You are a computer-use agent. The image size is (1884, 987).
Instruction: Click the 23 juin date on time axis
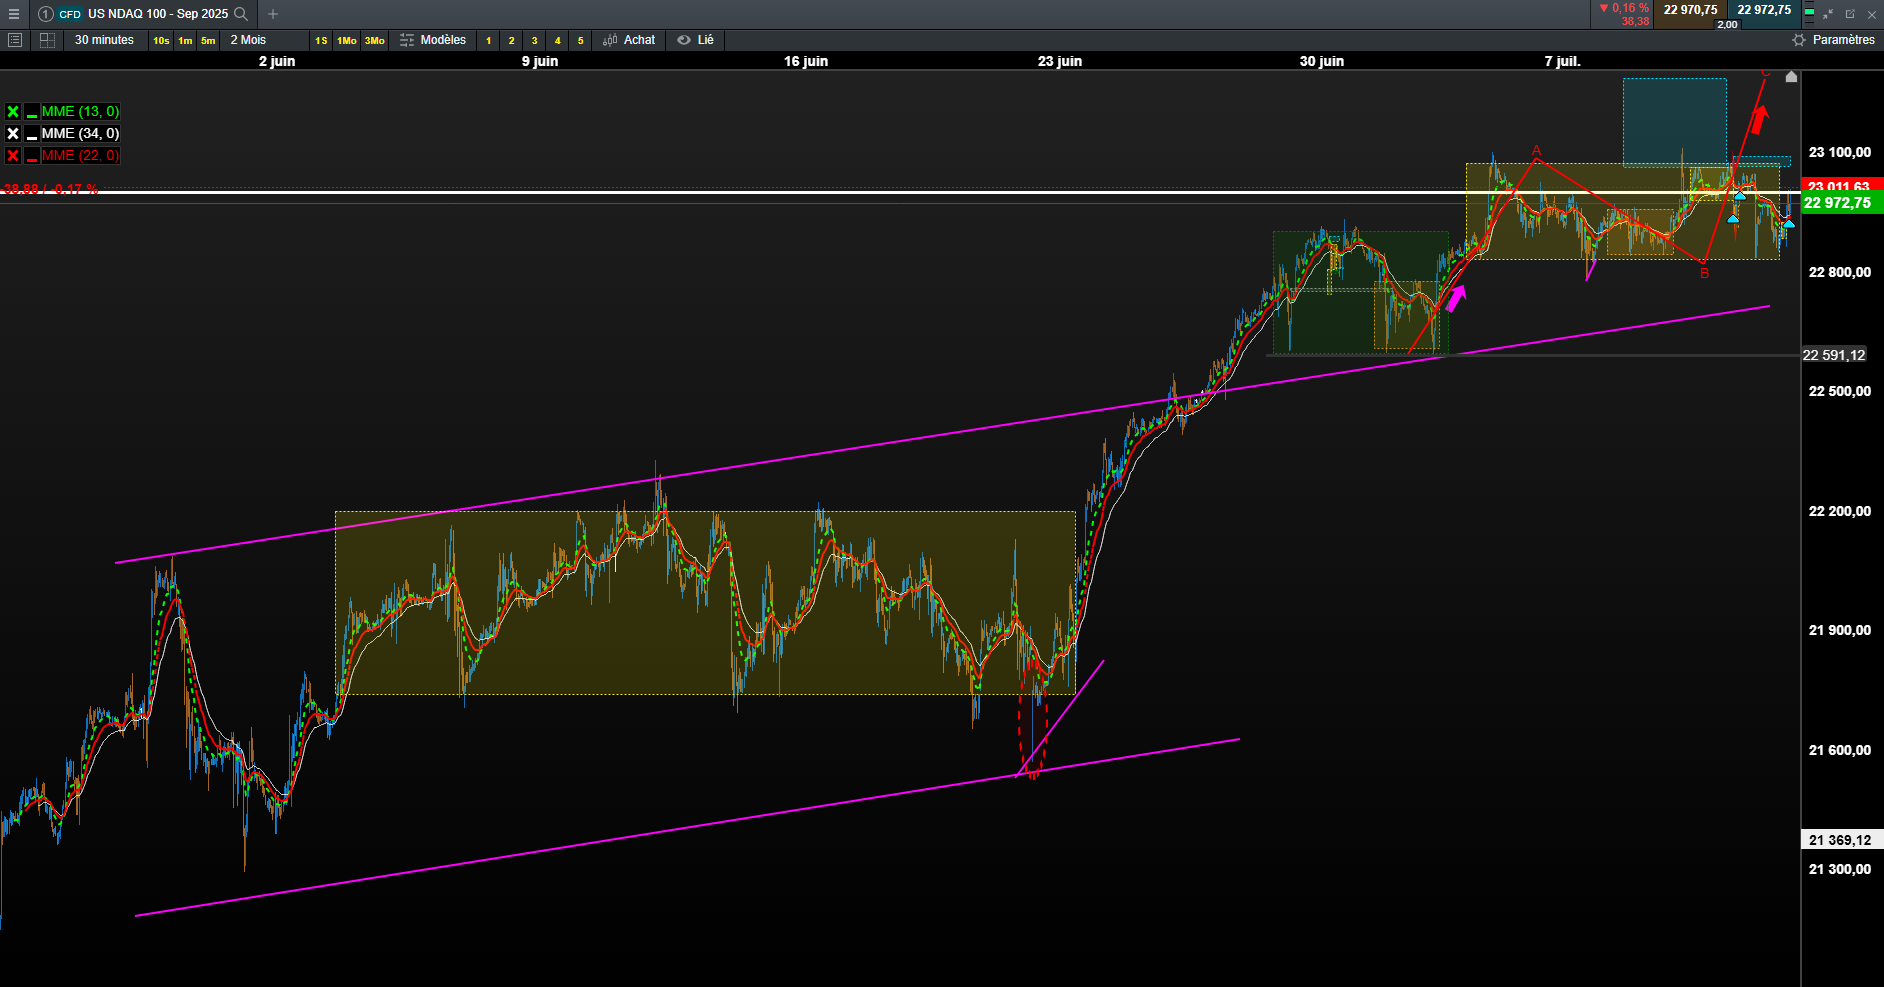pos(1060,61)
